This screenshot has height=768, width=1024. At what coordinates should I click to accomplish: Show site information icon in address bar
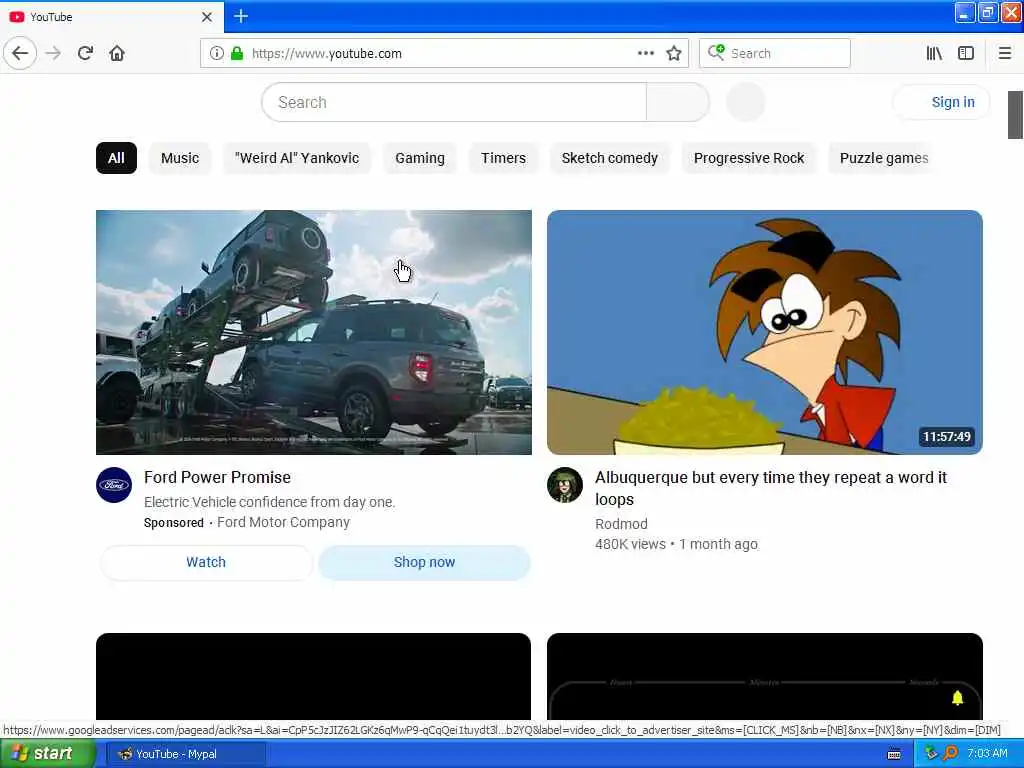tap(217, 54)
